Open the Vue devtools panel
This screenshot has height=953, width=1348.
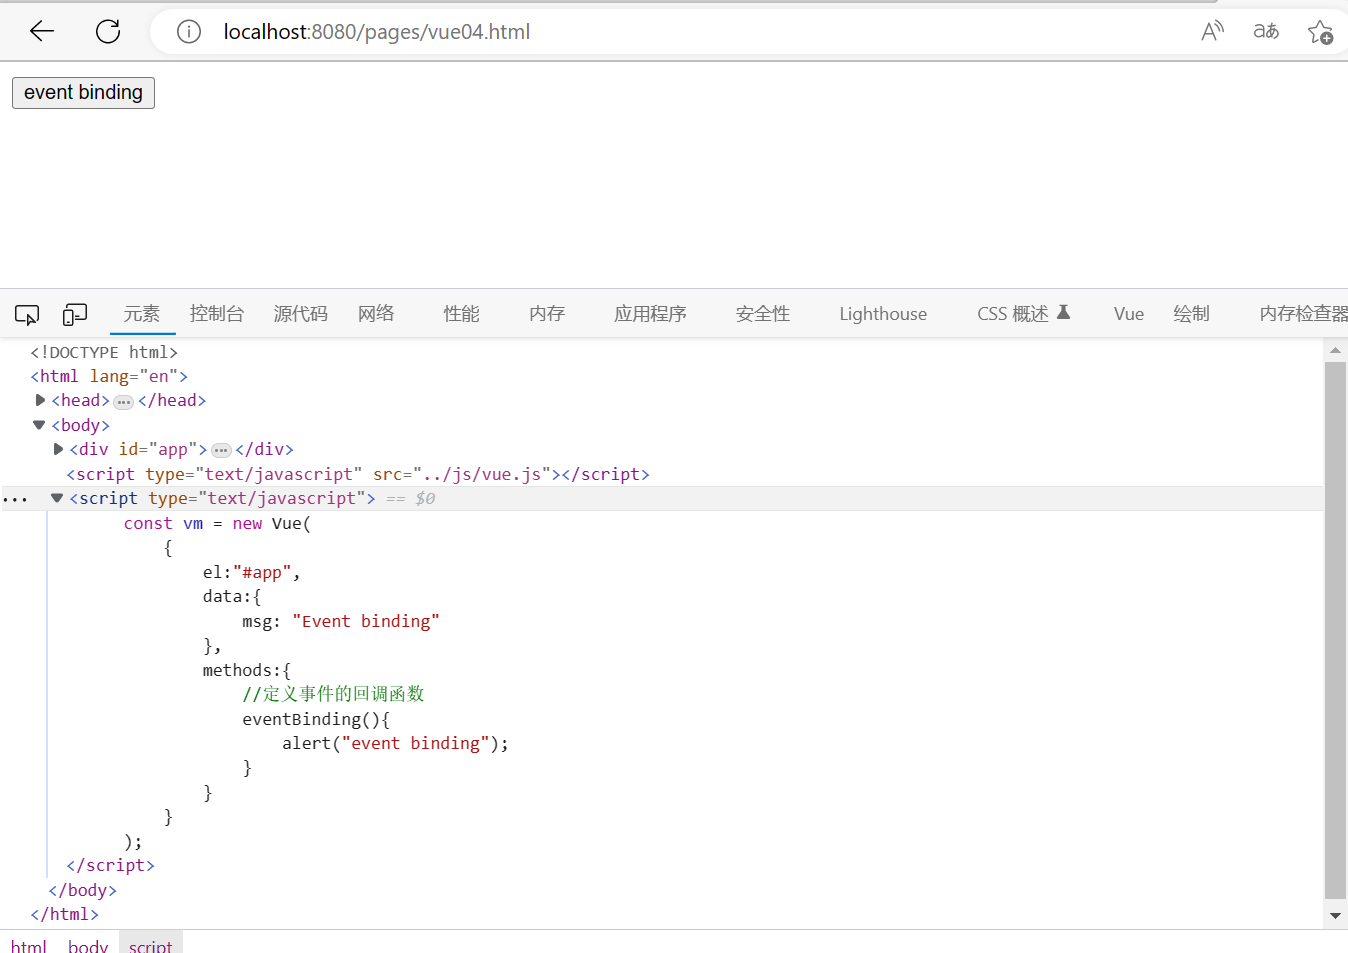1128,313
